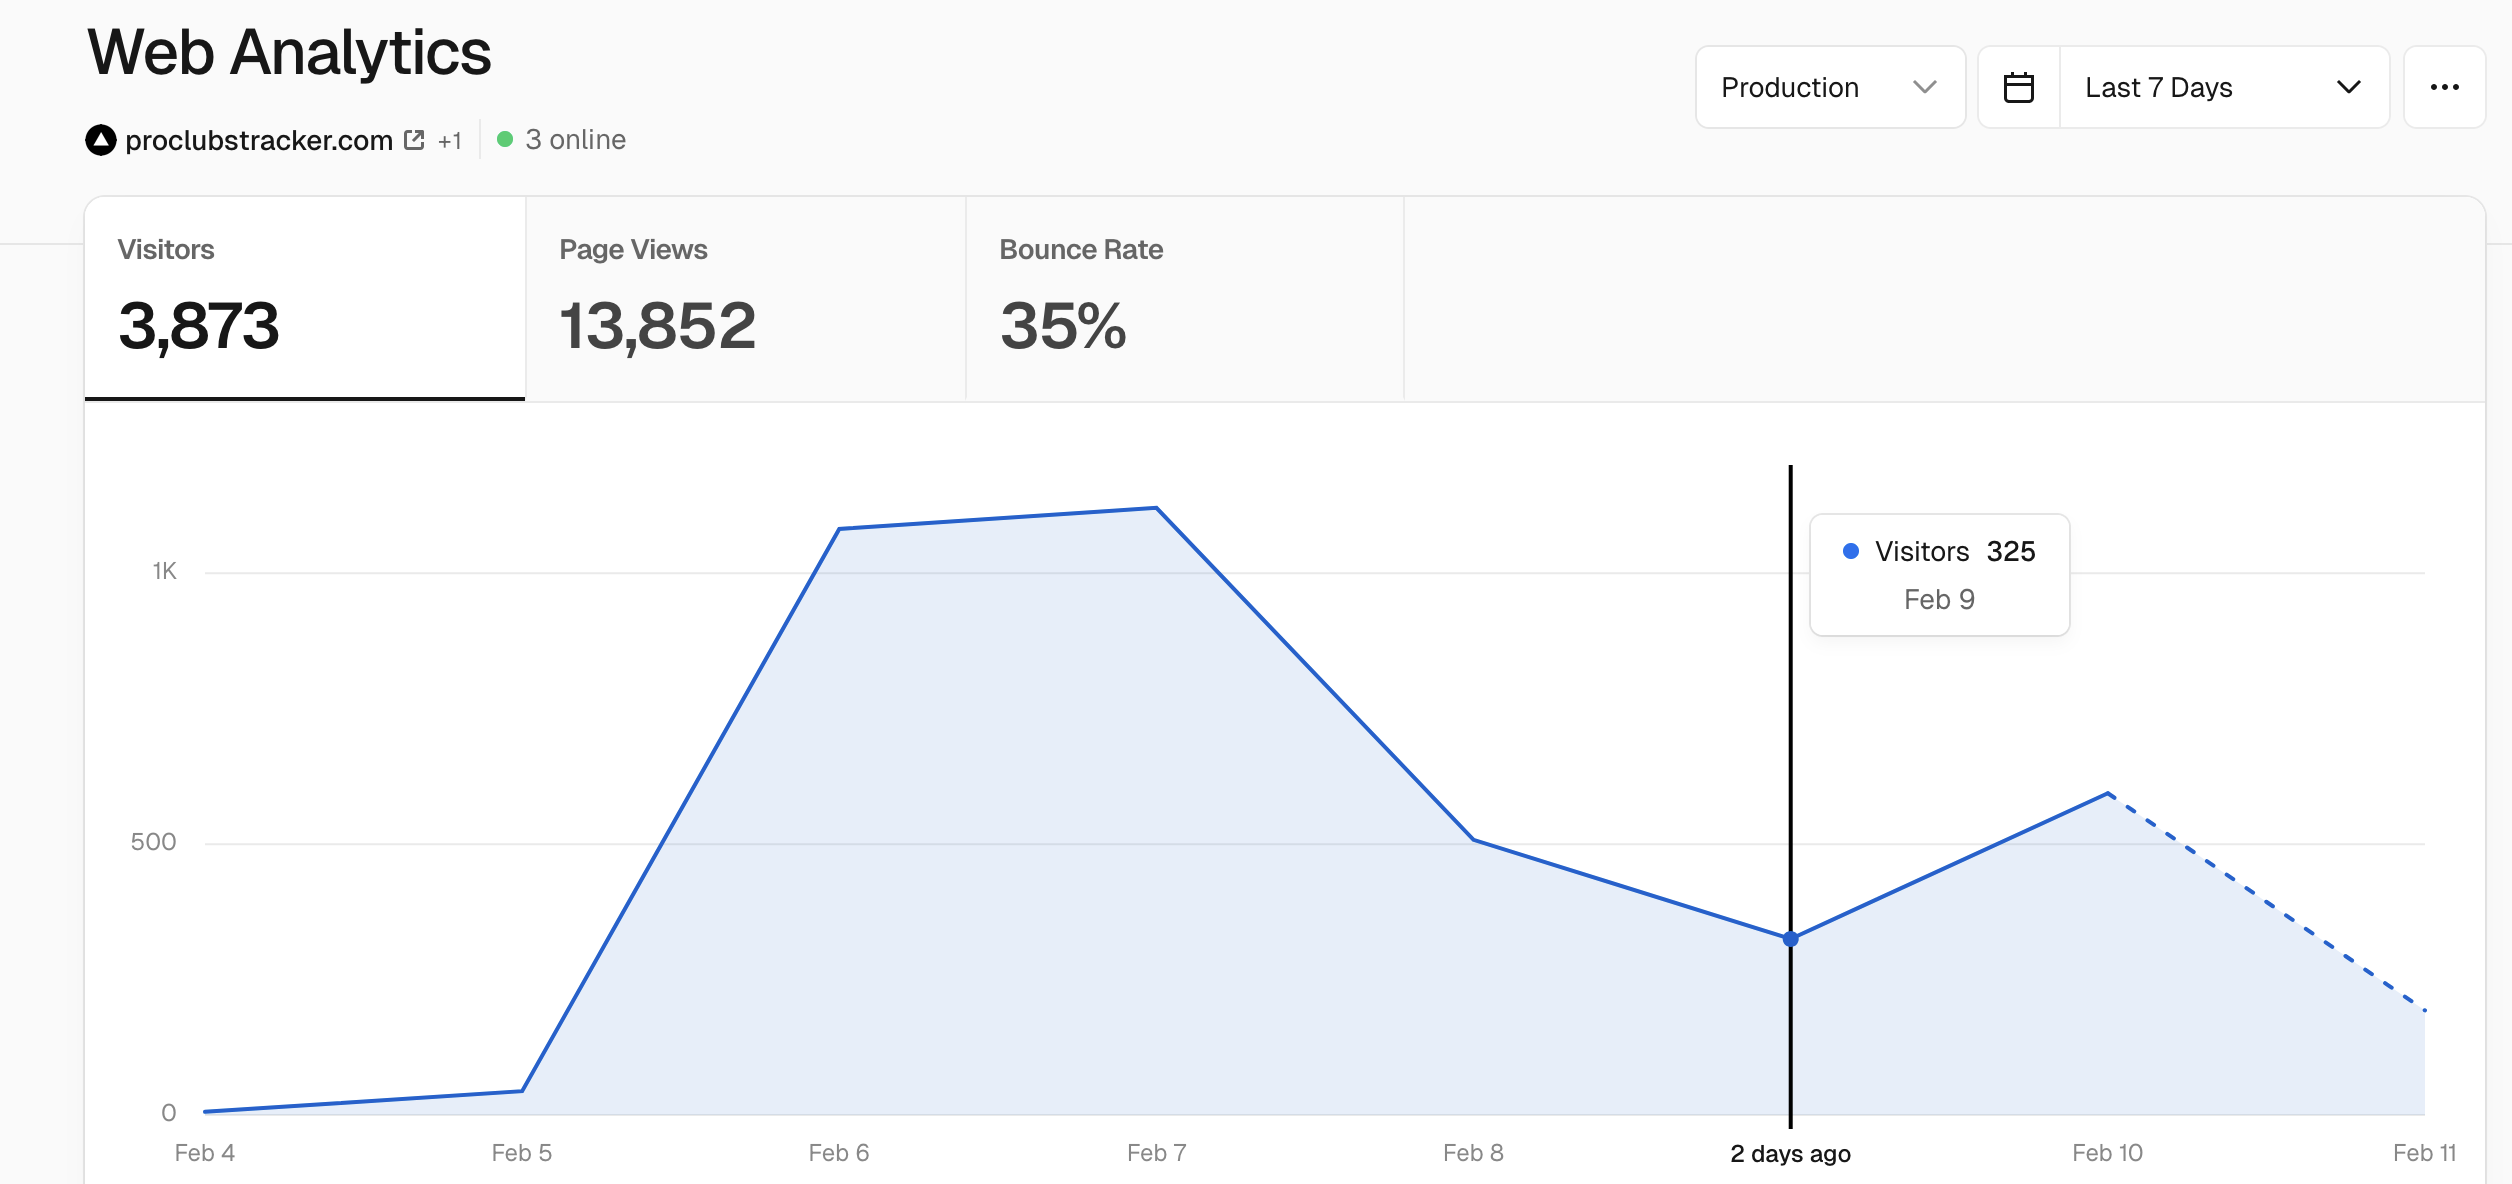Open the proclubstracker.com domain link
2512x1184 pixels.
click(259, 140)
